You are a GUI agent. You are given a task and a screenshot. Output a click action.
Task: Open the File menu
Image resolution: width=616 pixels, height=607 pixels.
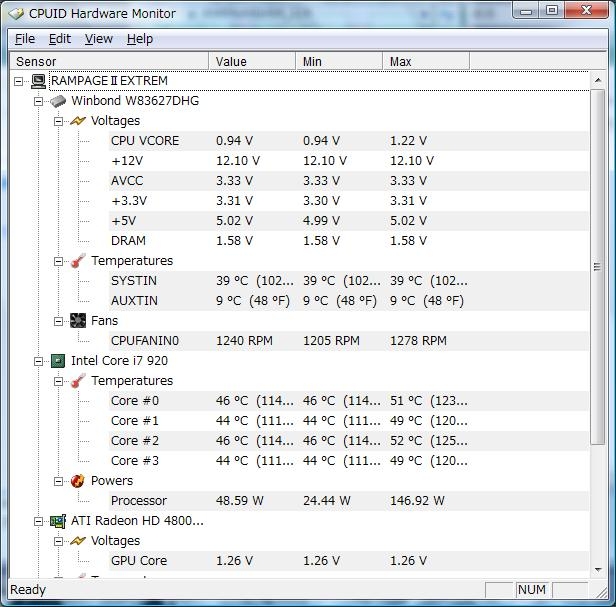click(25, 39)
